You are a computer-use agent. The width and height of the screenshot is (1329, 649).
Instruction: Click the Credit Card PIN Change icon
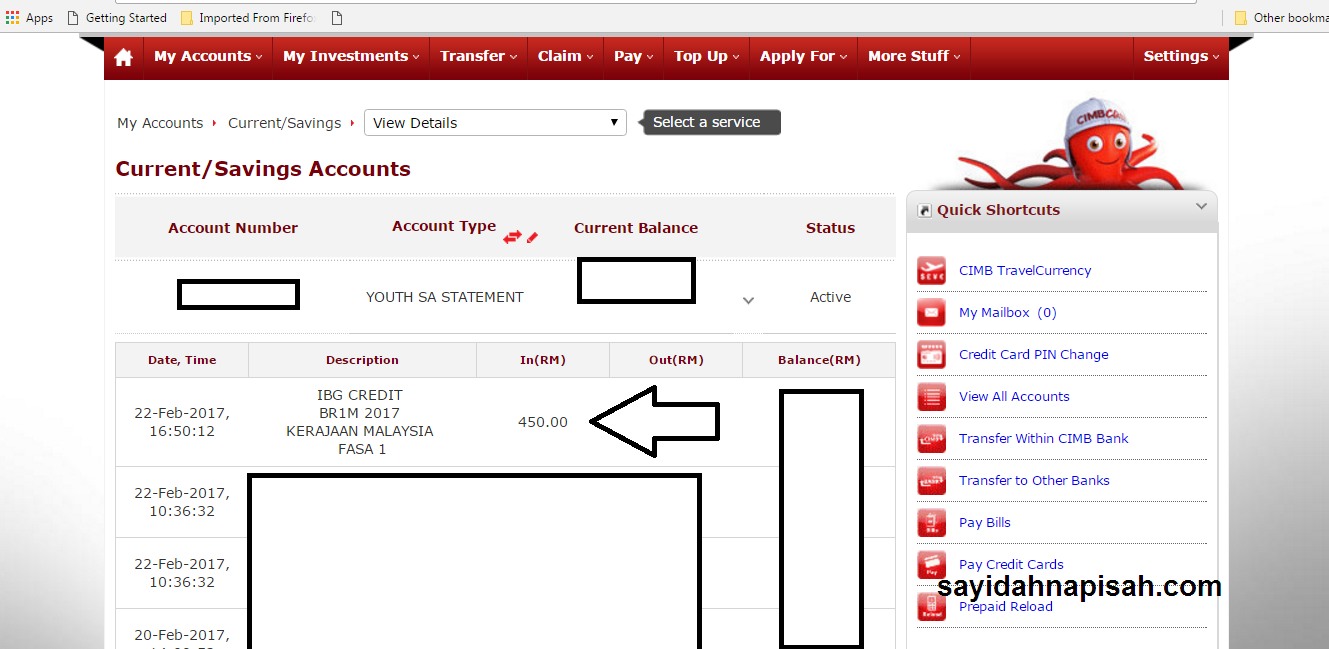tap(931, 355)
